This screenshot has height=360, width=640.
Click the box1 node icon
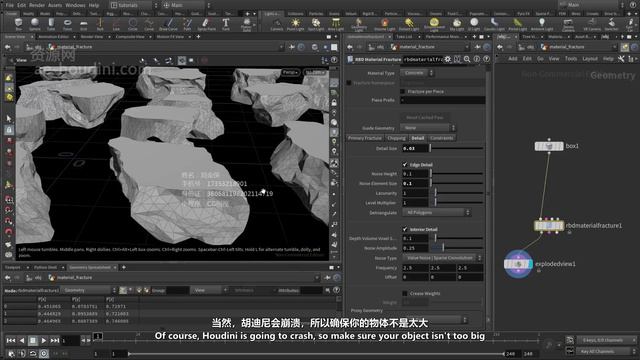549,146
